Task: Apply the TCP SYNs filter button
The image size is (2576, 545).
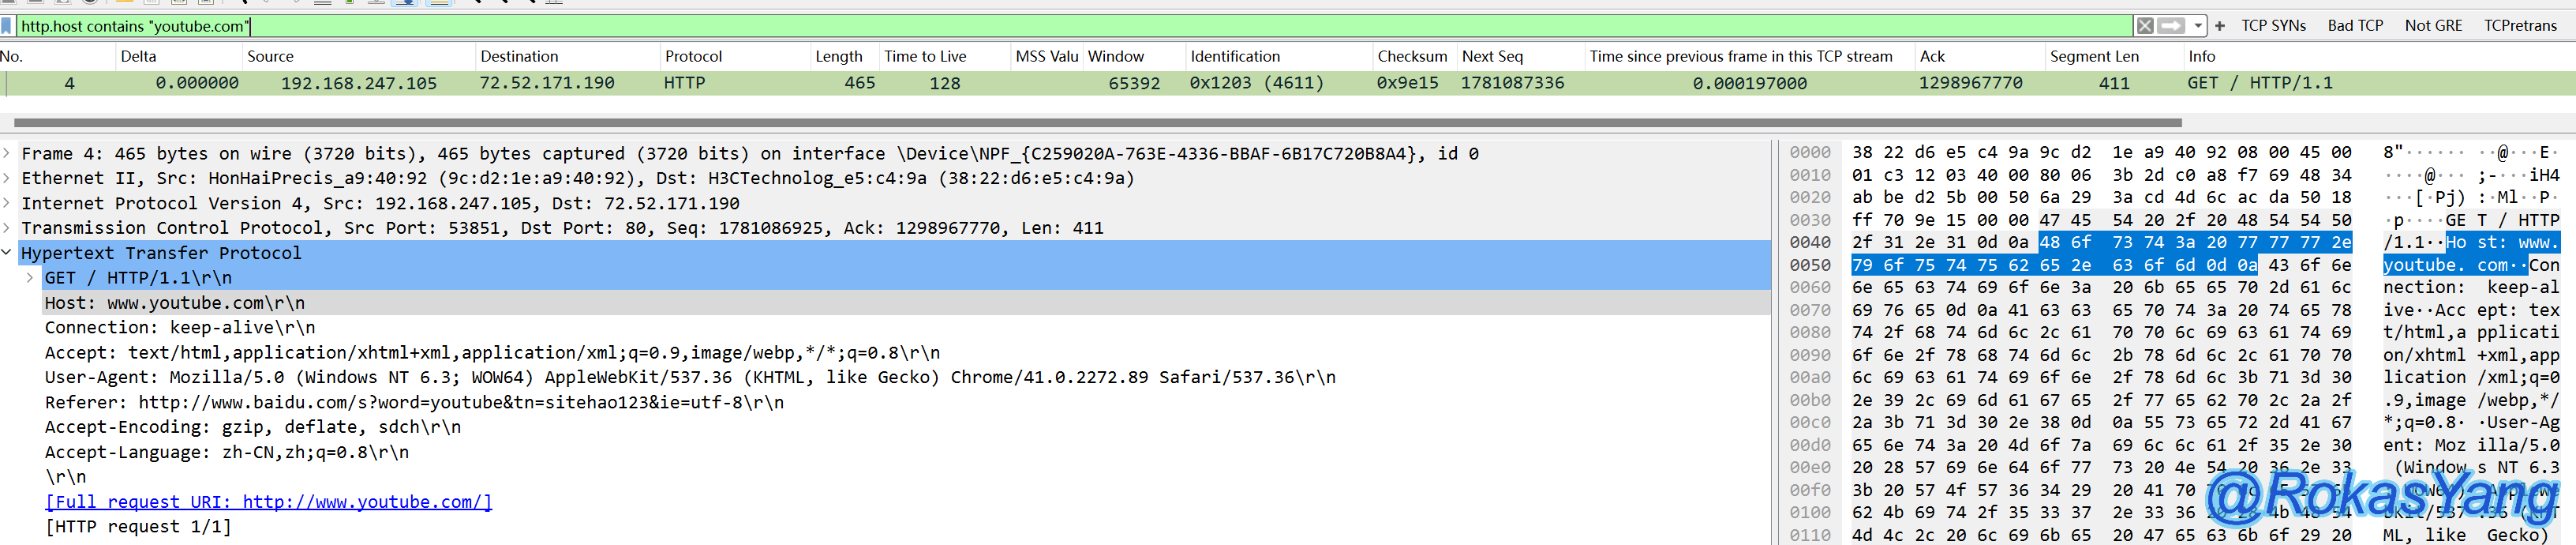Action: tap(2273, 26)
